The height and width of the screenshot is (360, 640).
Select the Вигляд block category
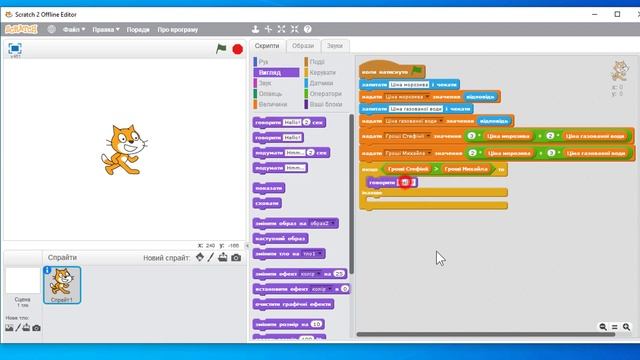276,72
